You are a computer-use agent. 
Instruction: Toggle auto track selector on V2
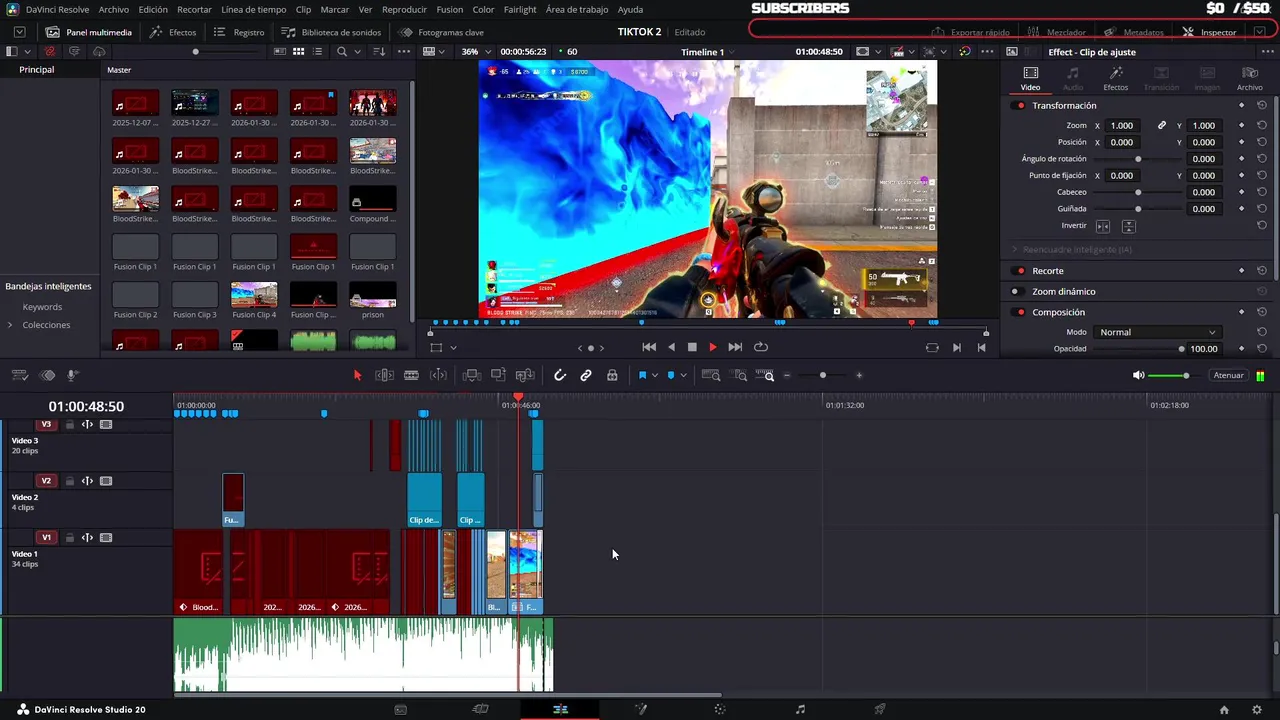click(87, 481)
